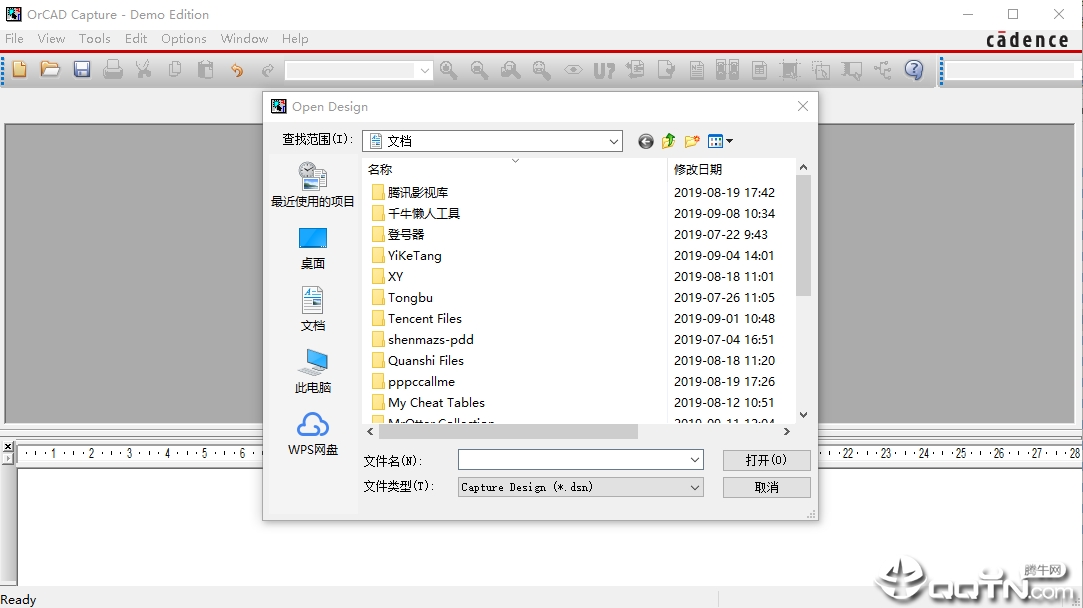
Task: Click inside the file name input field
Action: (x=573, y=460)
